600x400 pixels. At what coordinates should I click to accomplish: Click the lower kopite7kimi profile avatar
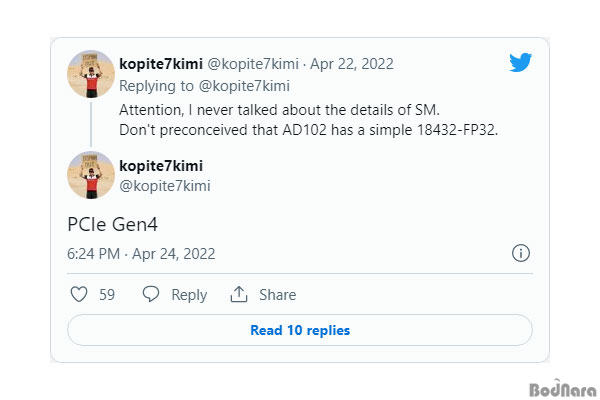pyautogui.click(x=91, y=175)
